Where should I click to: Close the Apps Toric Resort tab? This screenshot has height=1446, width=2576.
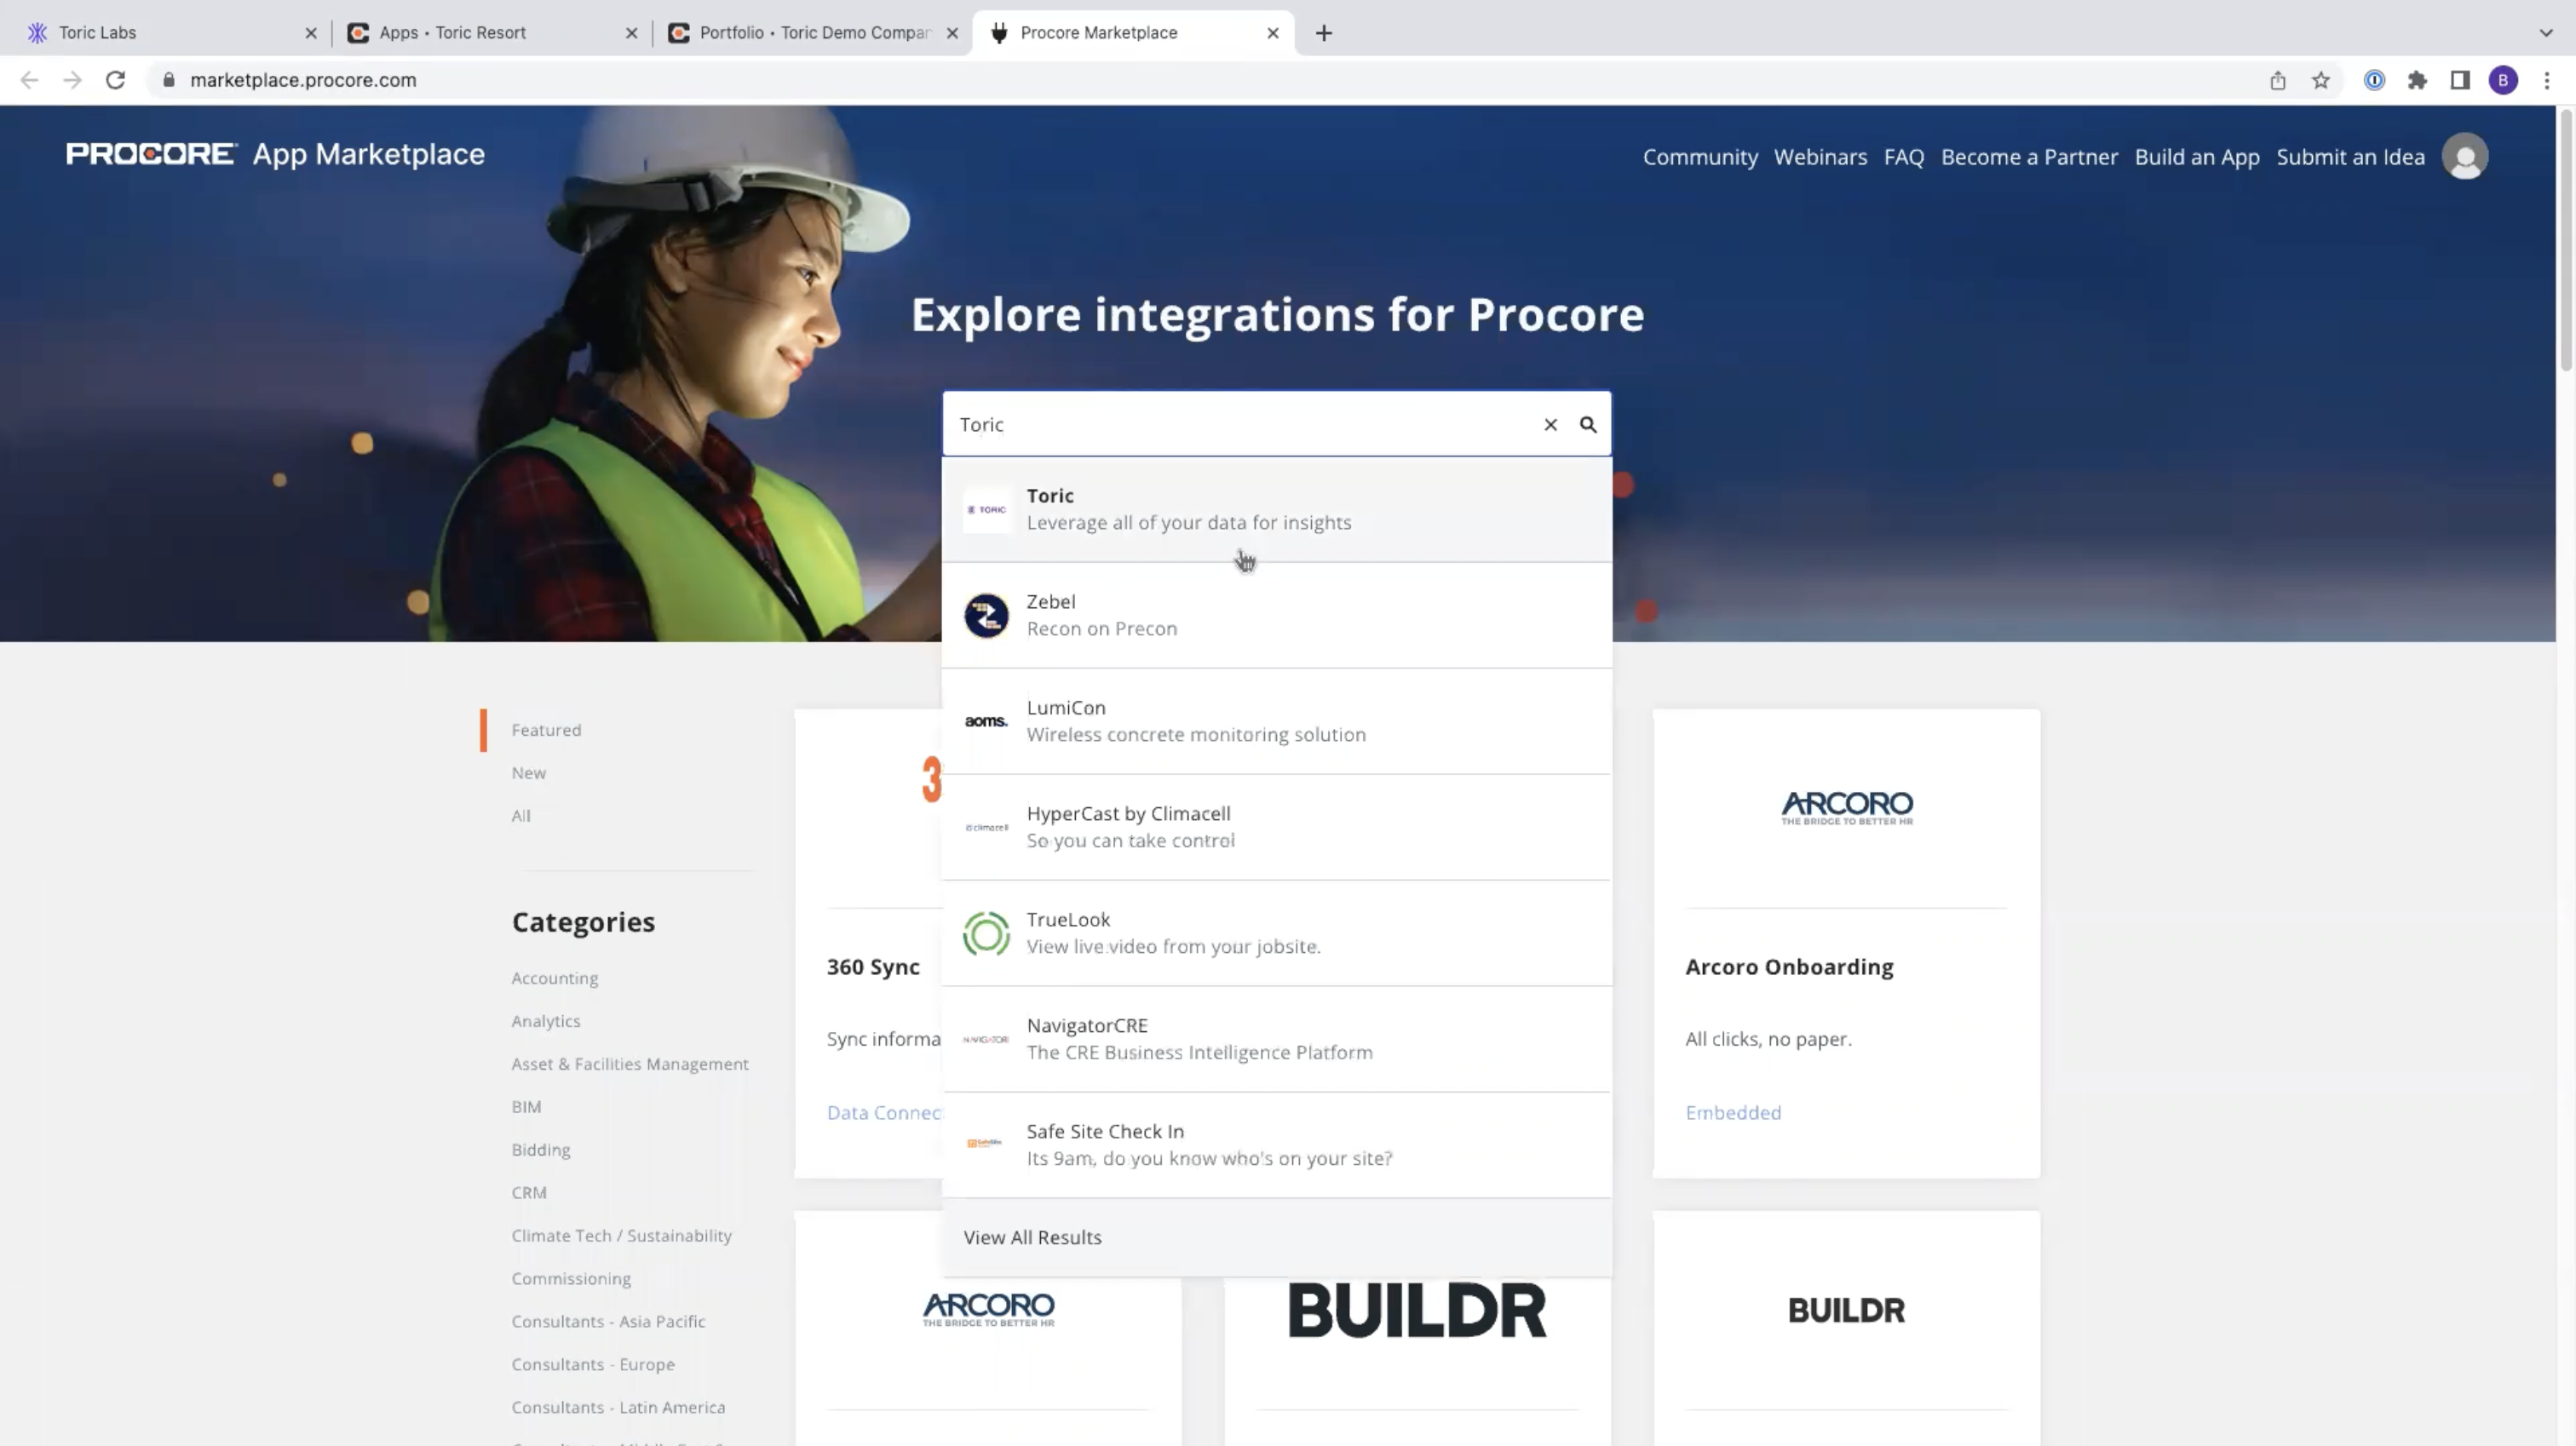[631, 33]
